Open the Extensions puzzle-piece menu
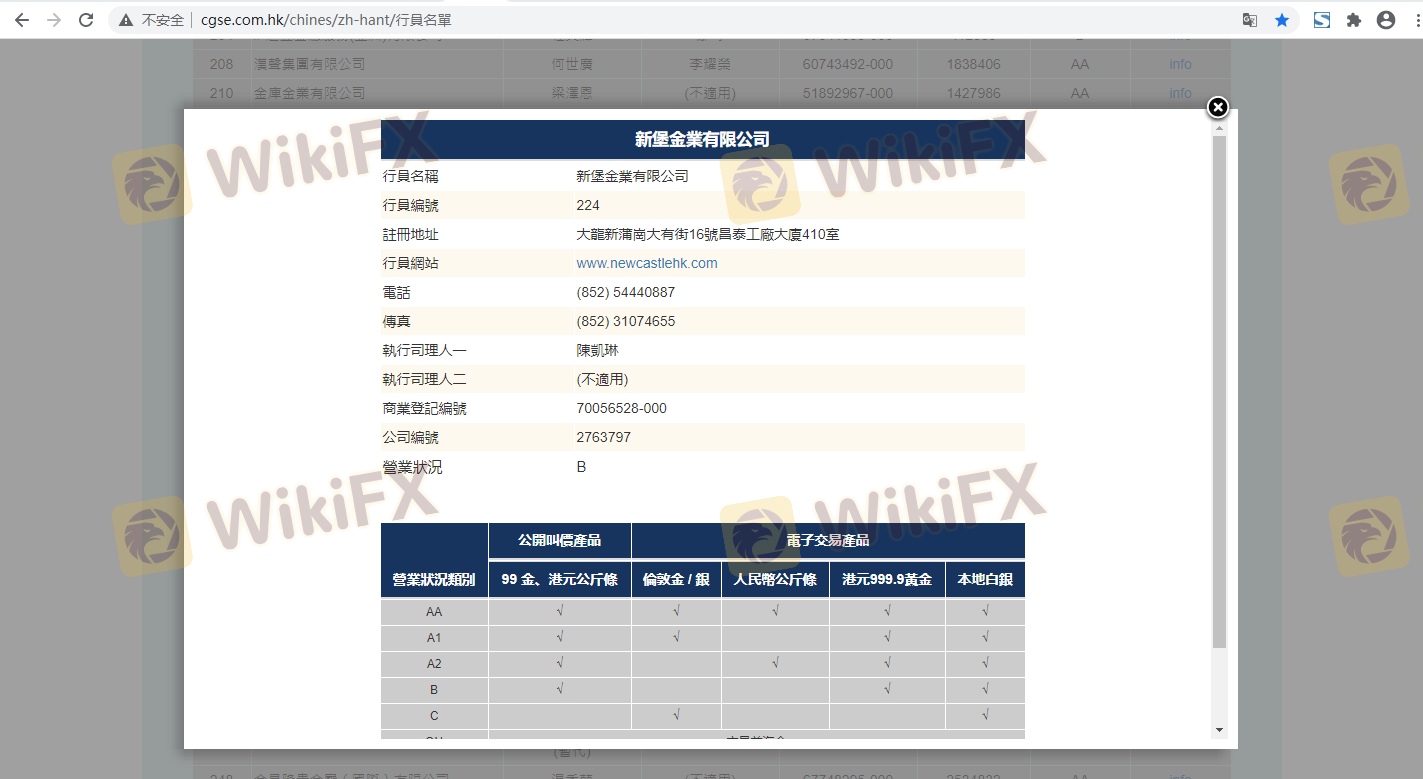The width and height of the screenshot is (1423, 779). 1354,20
